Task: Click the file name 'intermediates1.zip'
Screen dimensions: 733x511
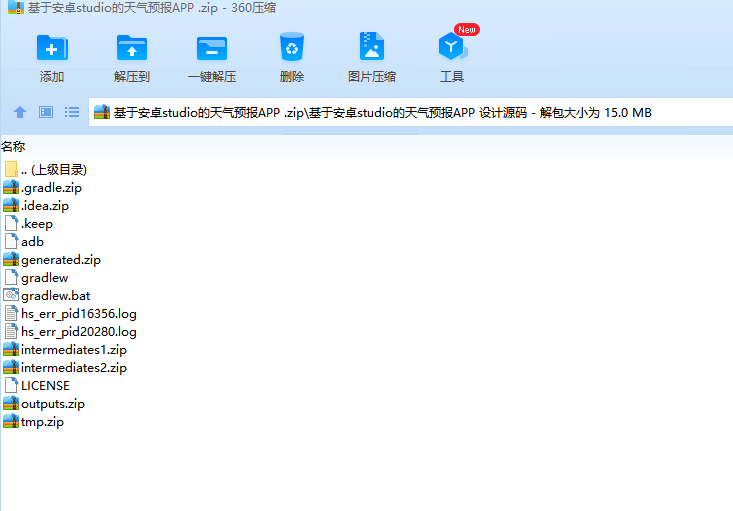Action: tap(74, 350)
